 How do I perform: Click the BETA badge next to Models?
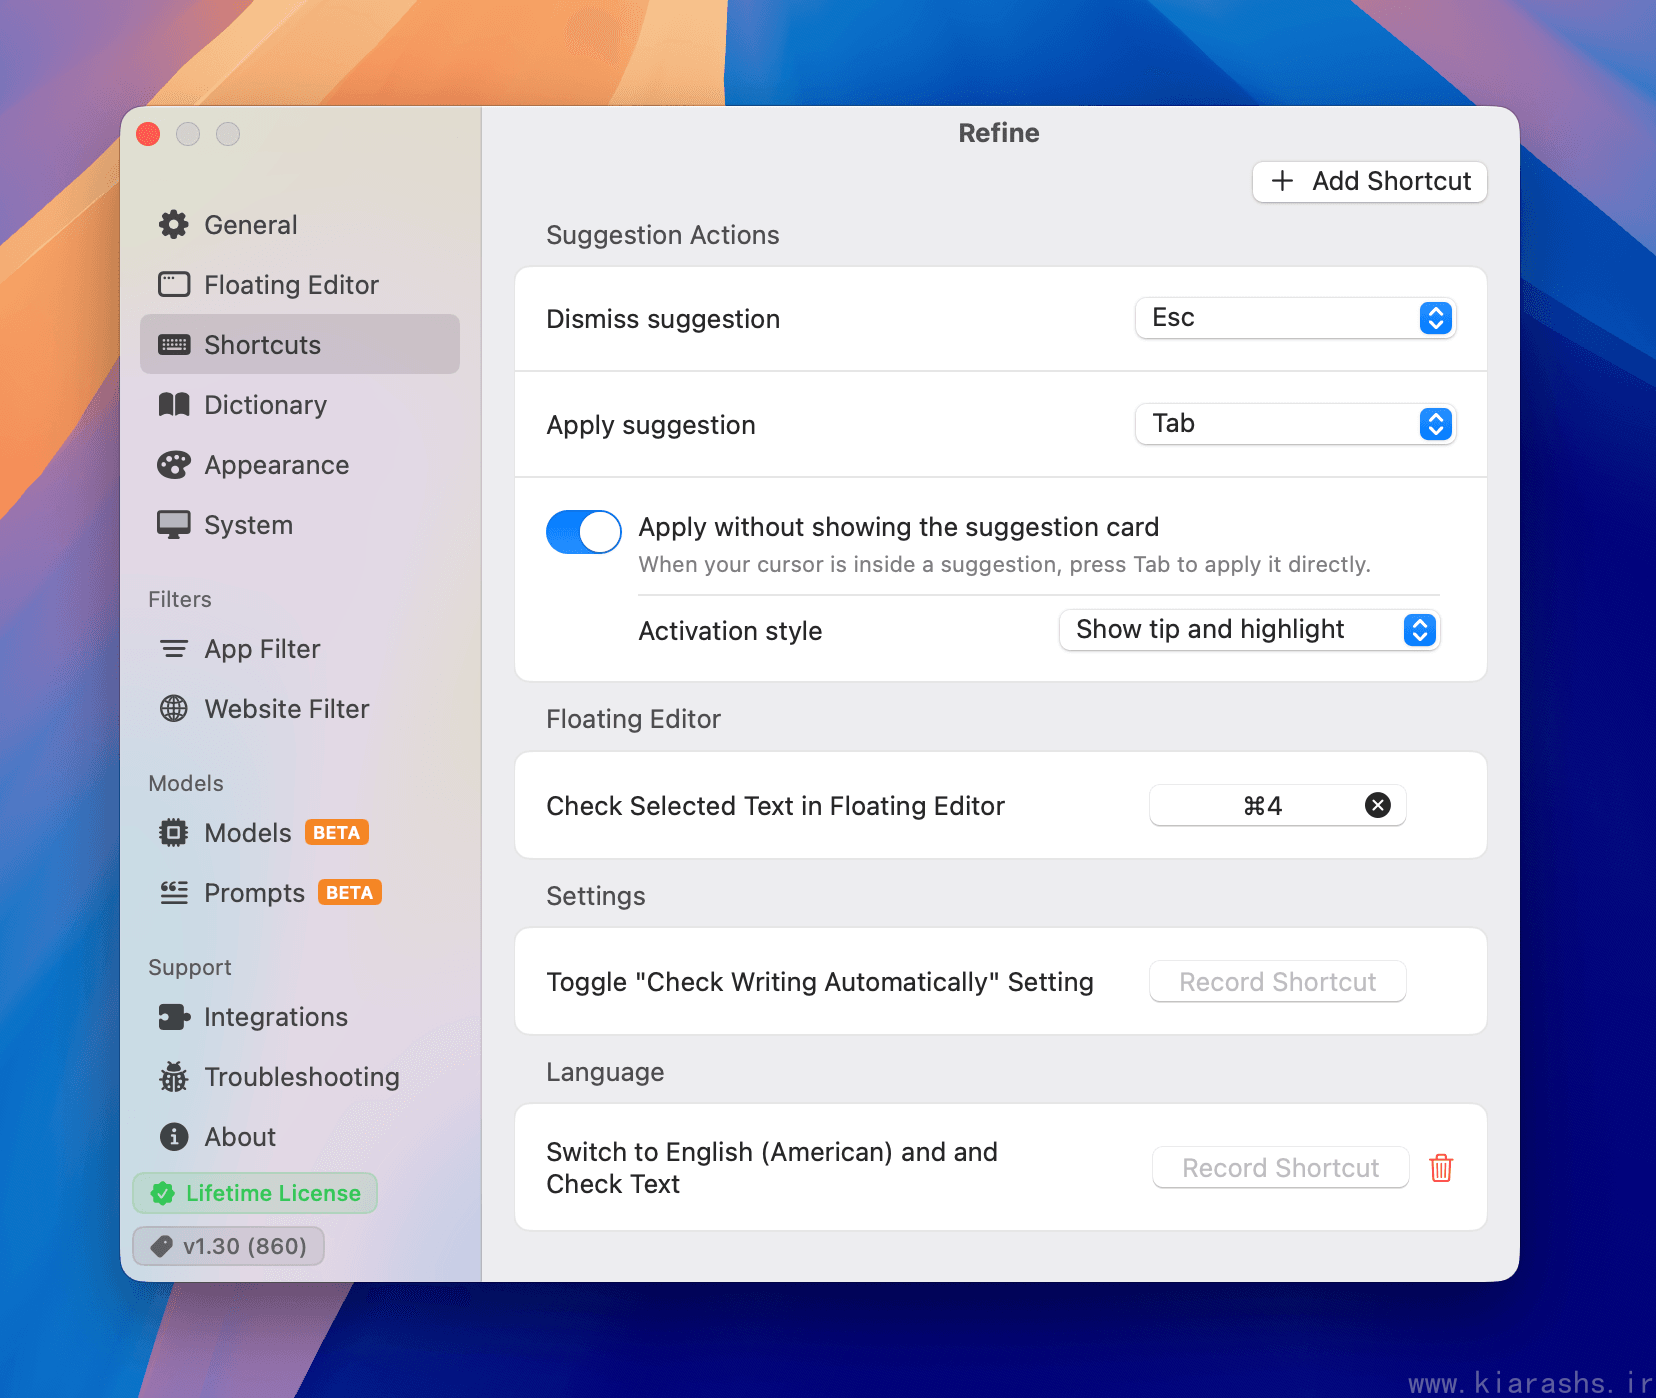337,833
